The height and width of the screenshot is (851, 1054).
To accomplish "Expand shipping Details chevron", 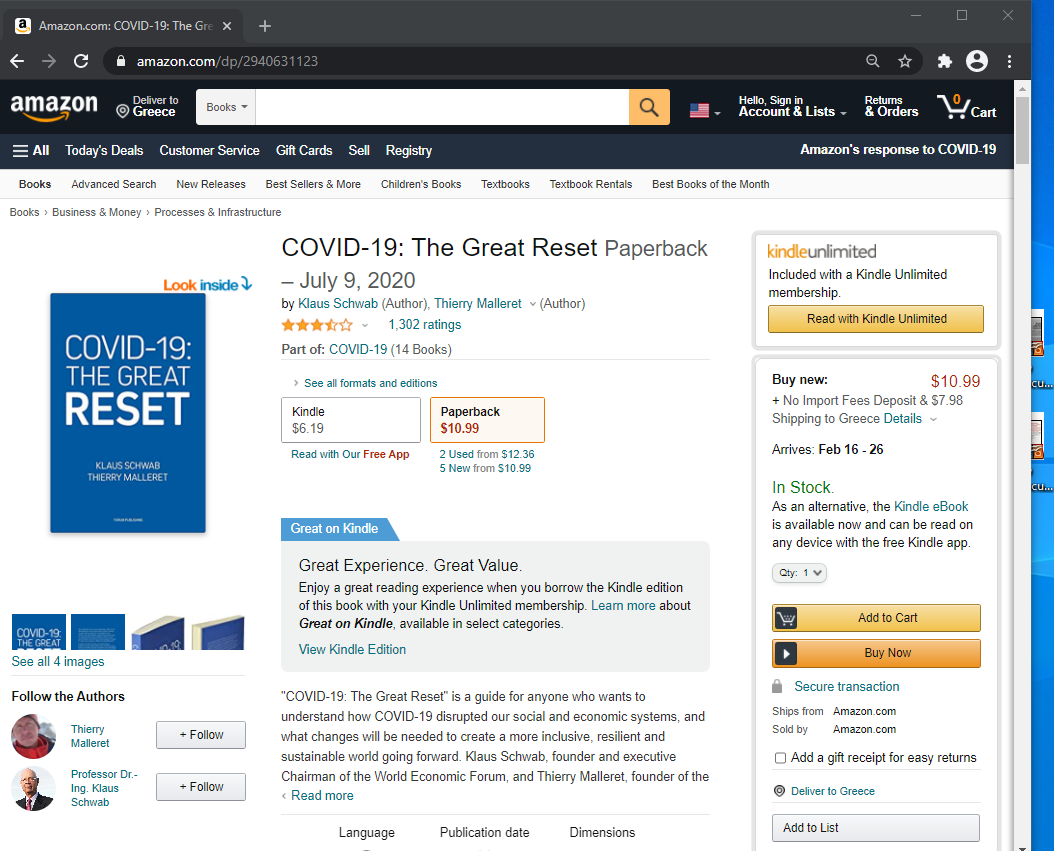I will tap(933, 419).
